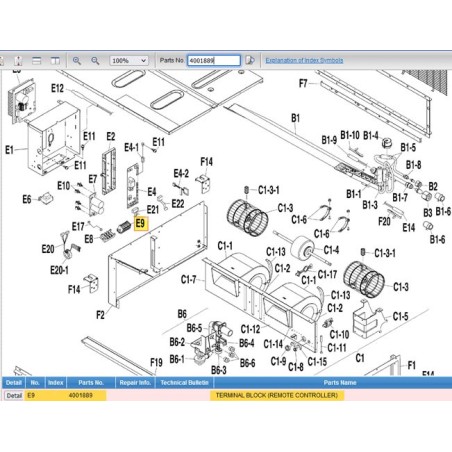Click the fit-to-height page icon
The width and height of the screenshot is (452, 452).
click(x=18, y=61)
